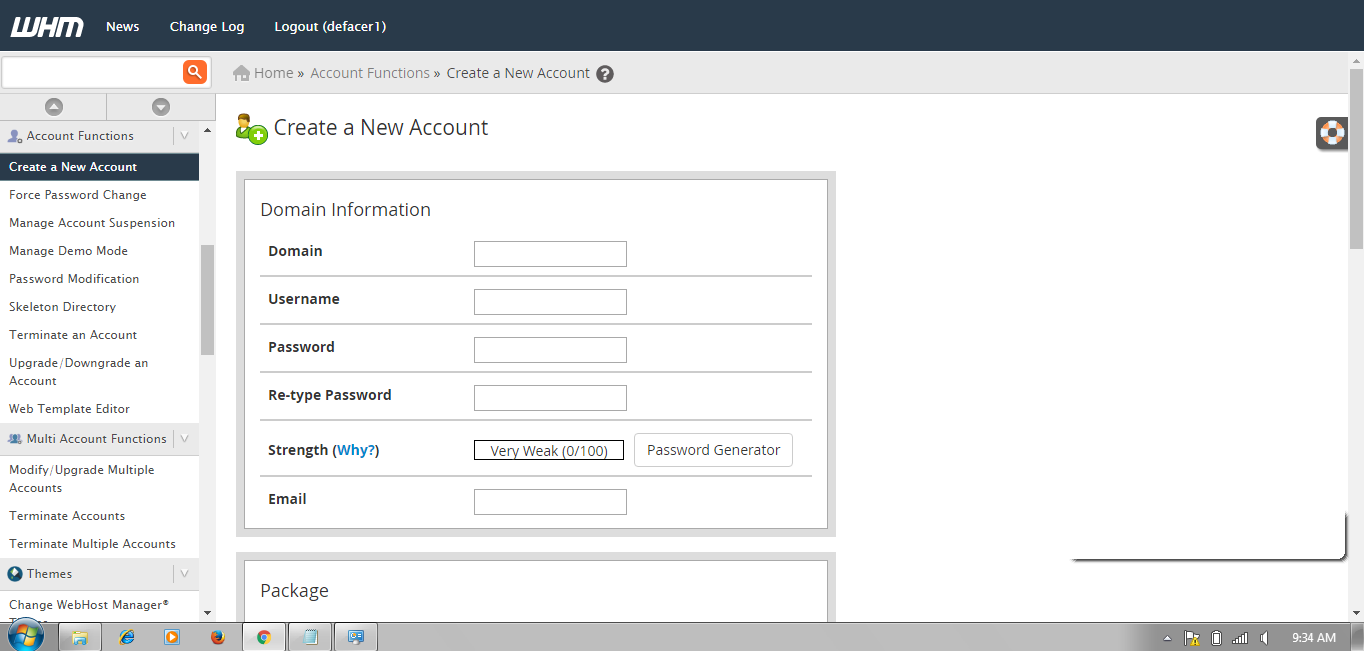Click the sidebar scroll-up arrow

(x=54, y=106)
